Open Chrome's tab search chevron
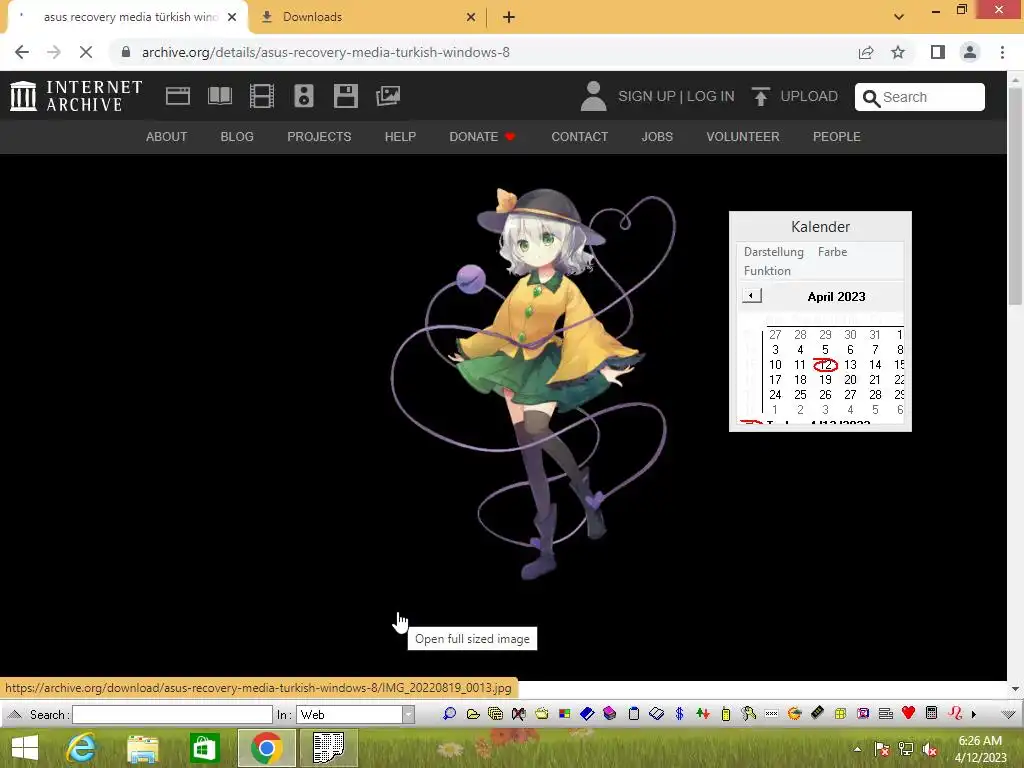Screen dimensions: 1024x768 pyautogui.click(x=899, y=17)
